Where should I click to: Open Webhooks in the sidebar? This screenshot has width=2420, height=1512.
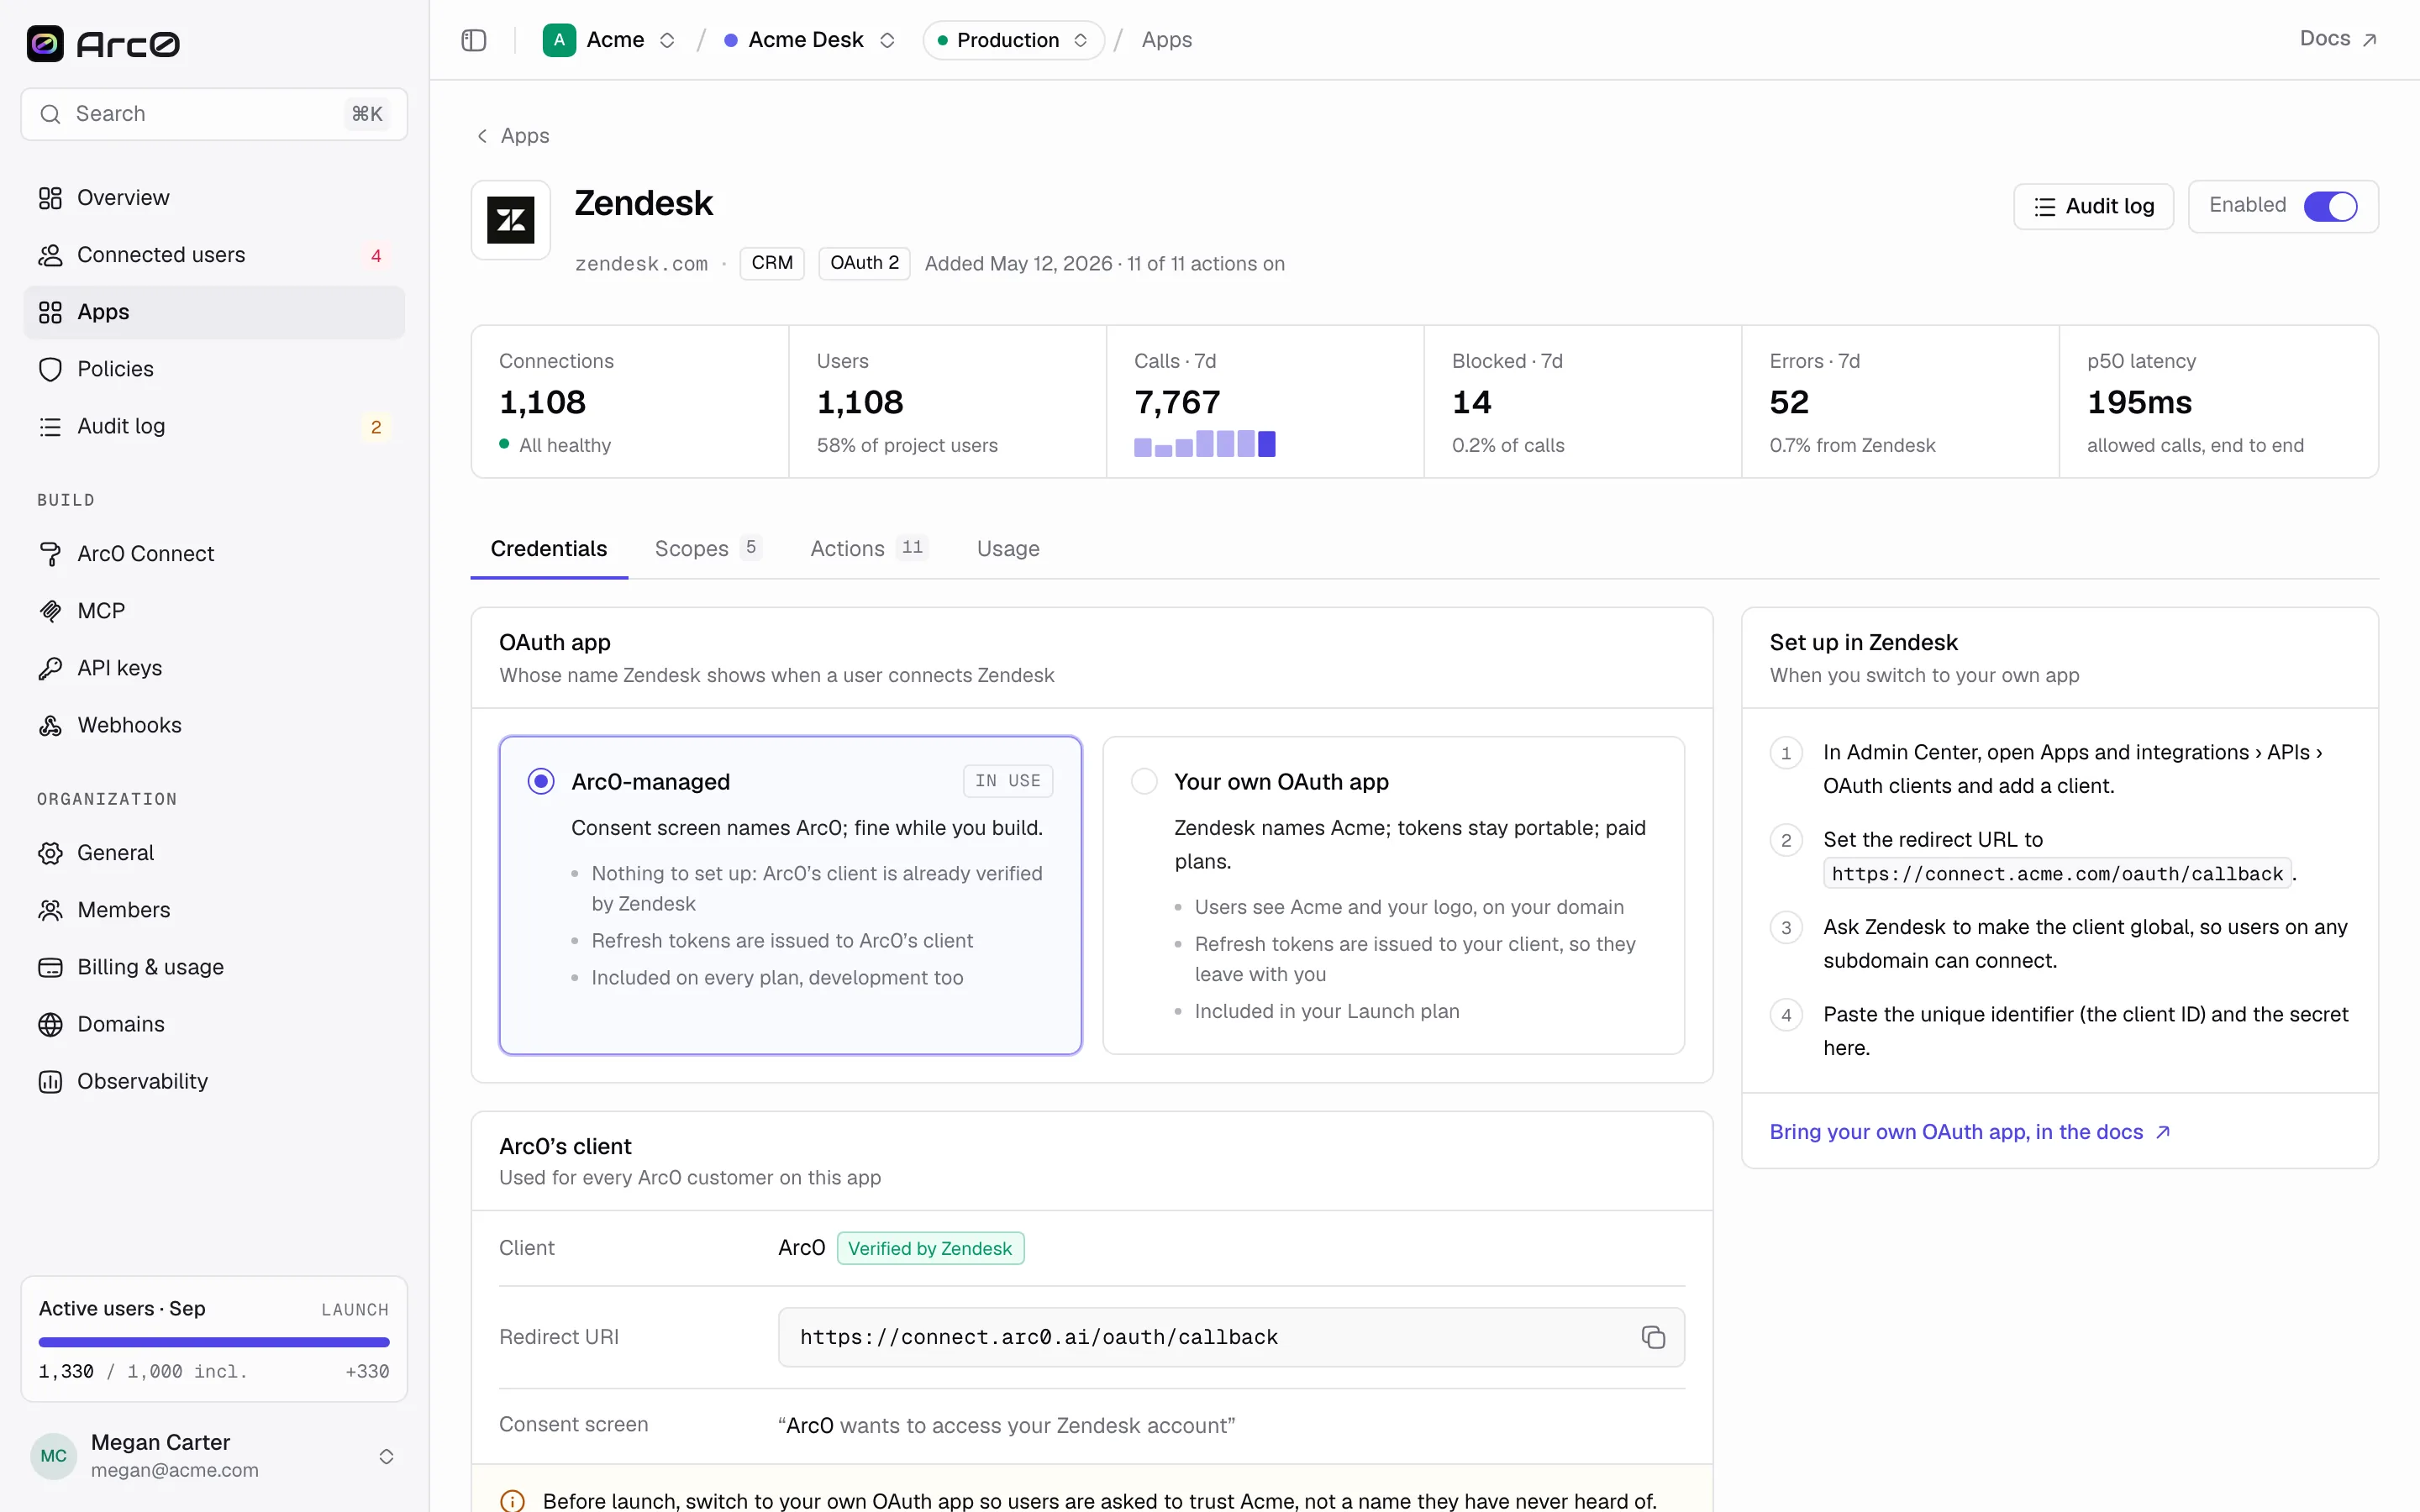click(214, 725)
